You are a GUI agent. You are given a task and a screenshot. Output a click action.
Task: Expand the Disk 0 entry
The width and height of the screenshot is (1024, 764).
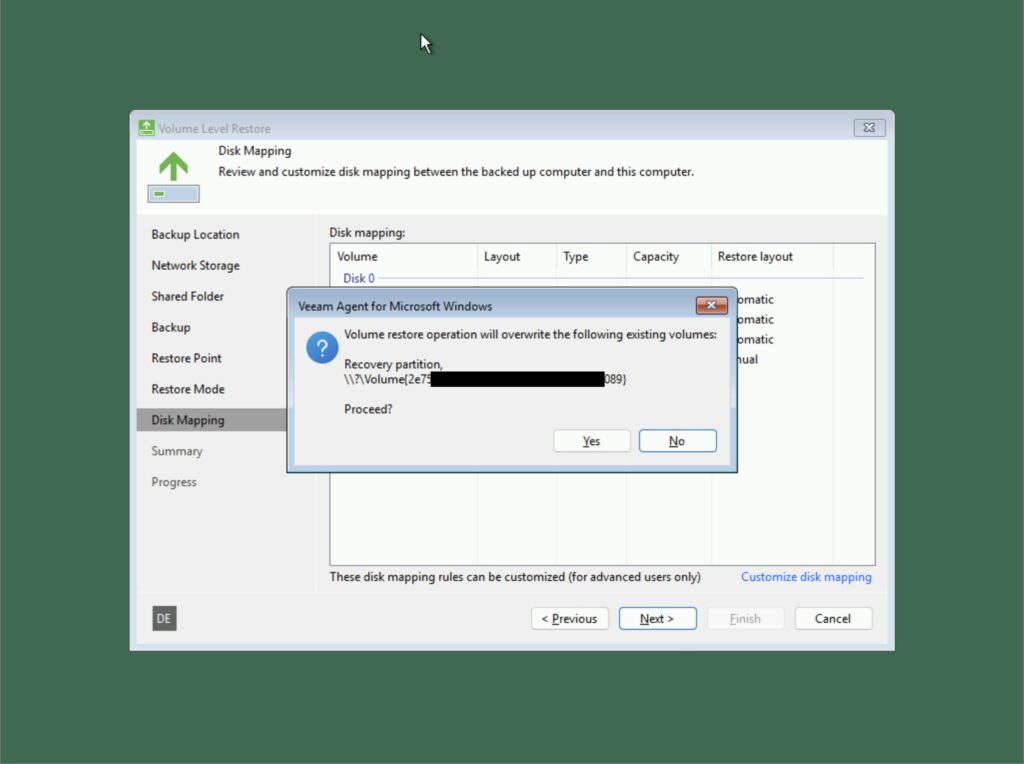pos(358,278)
